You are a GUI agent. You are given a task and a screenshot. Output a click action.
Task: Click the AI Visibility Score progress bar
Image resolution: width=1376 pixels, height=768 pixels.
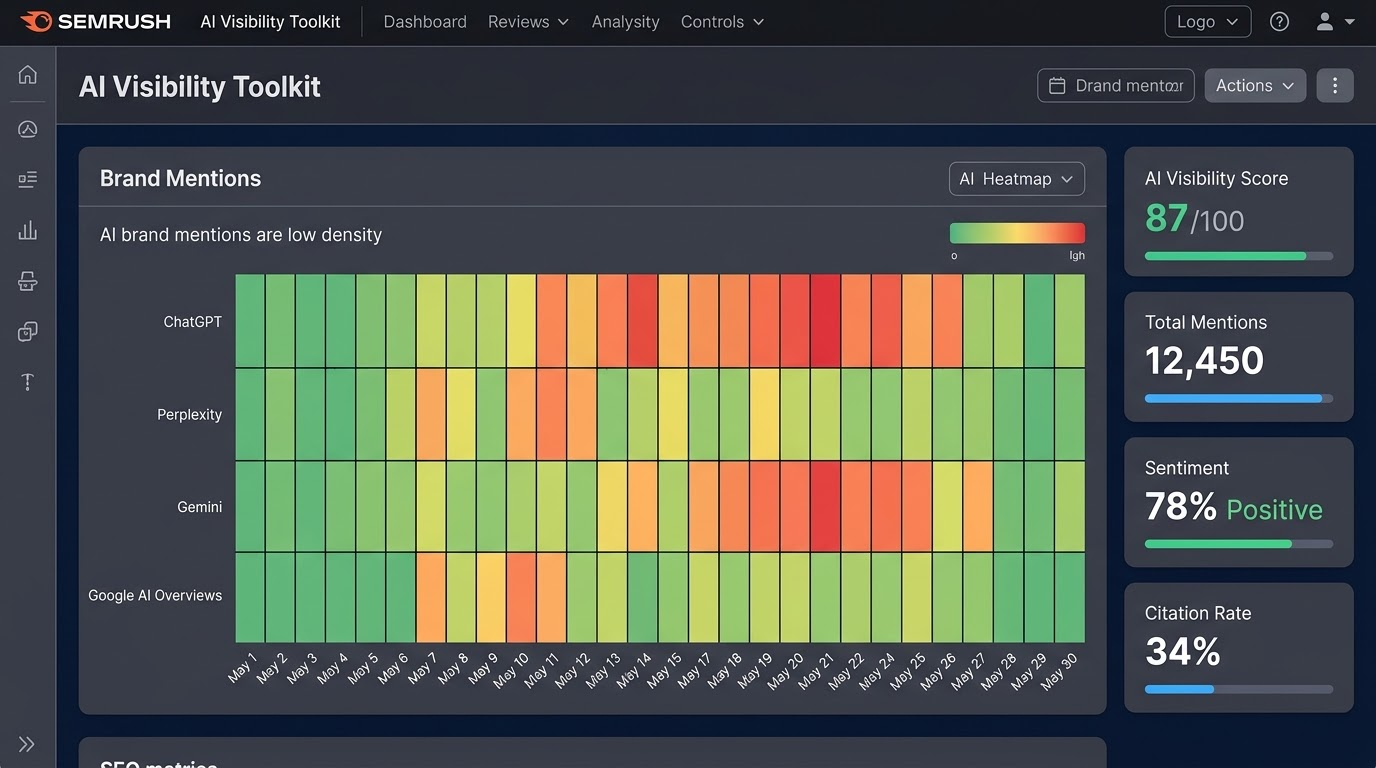pyautogui.click(x=1239, y=256)
